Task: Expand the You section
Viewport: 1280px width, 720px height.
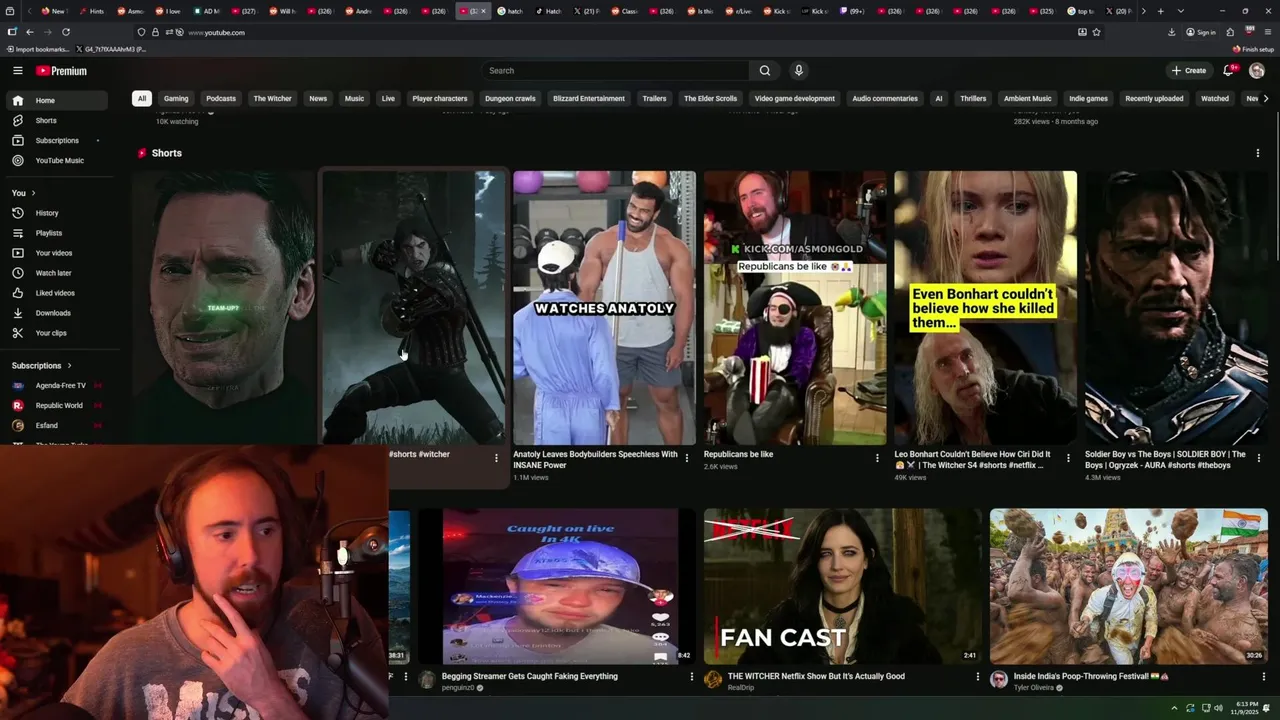Action: click(x=24, y=193)
